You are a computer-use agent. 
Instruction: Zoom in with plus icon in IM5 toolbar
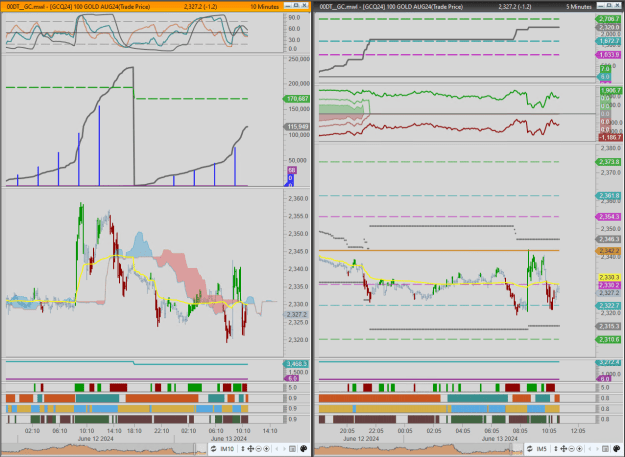580,449
